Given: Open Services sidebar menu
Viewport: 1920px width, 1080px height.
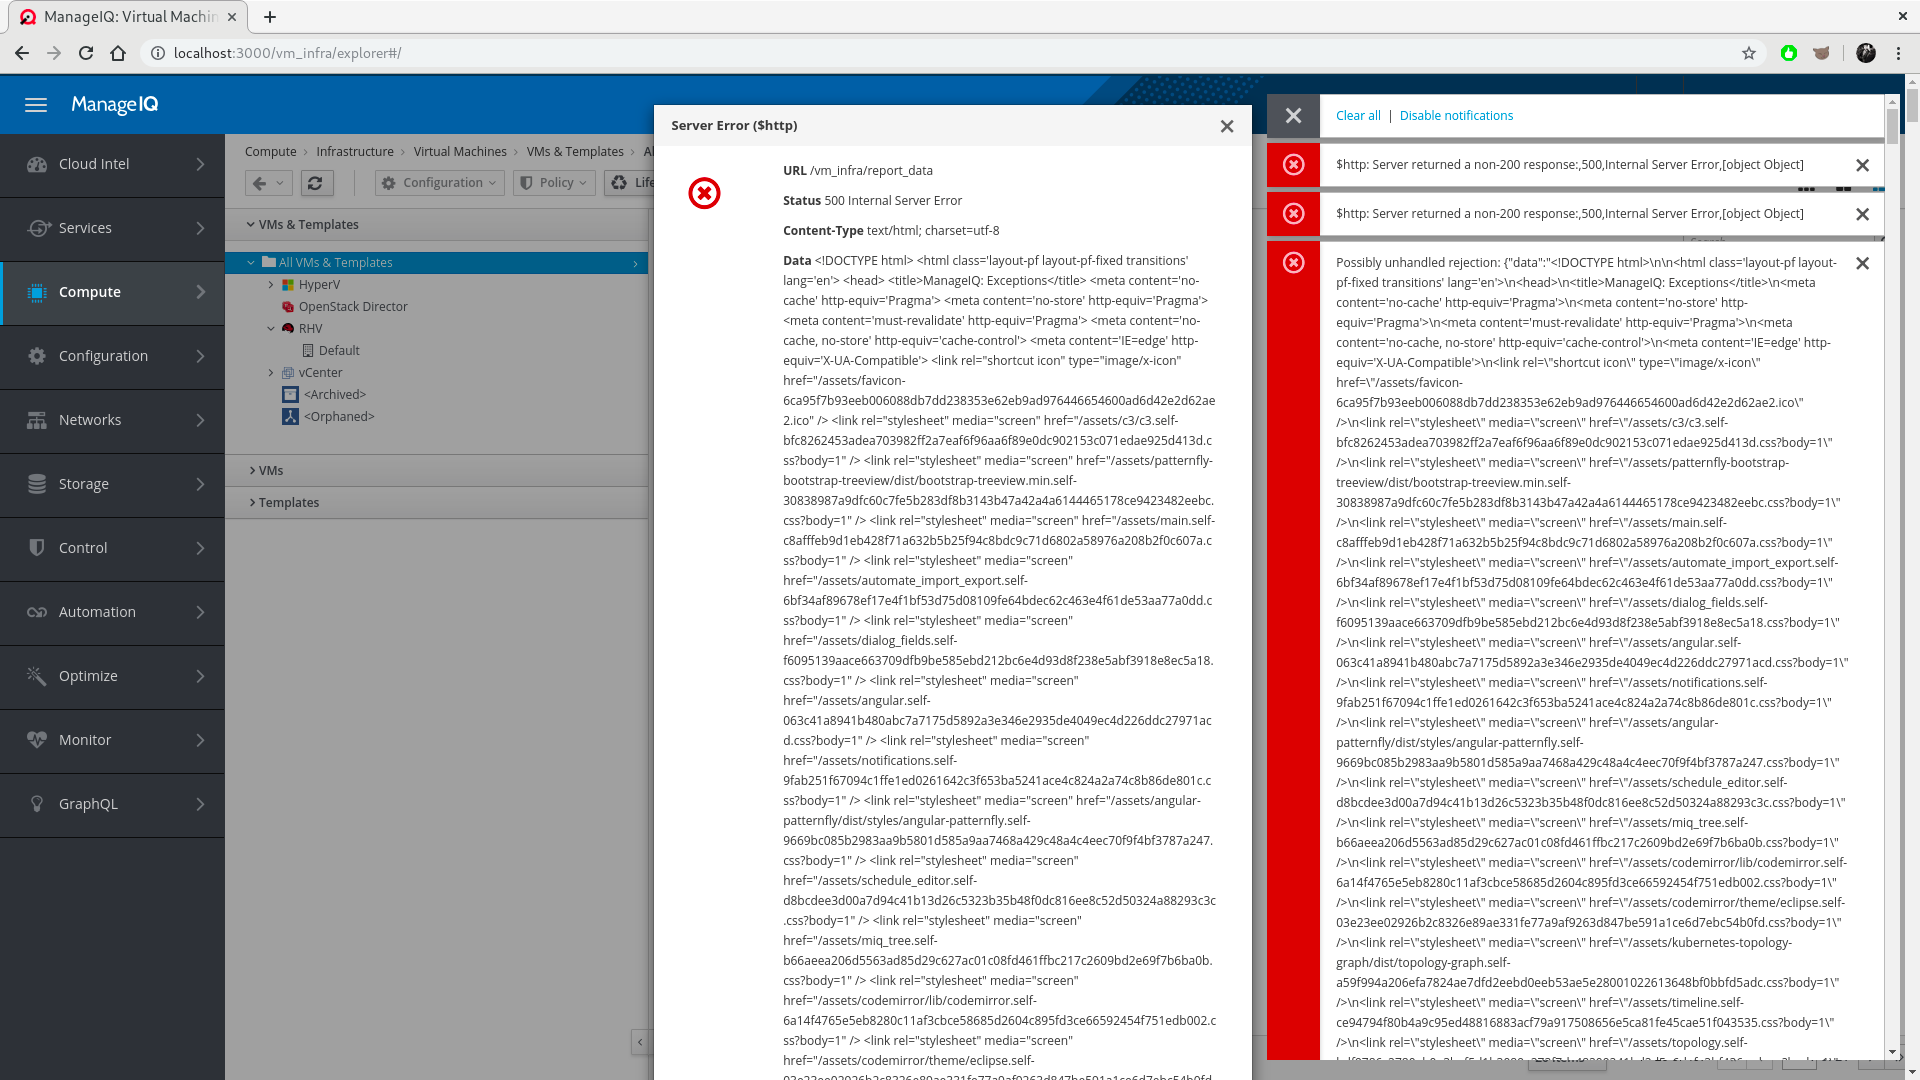Looking at the screenshot, I should tap(112, 228).
